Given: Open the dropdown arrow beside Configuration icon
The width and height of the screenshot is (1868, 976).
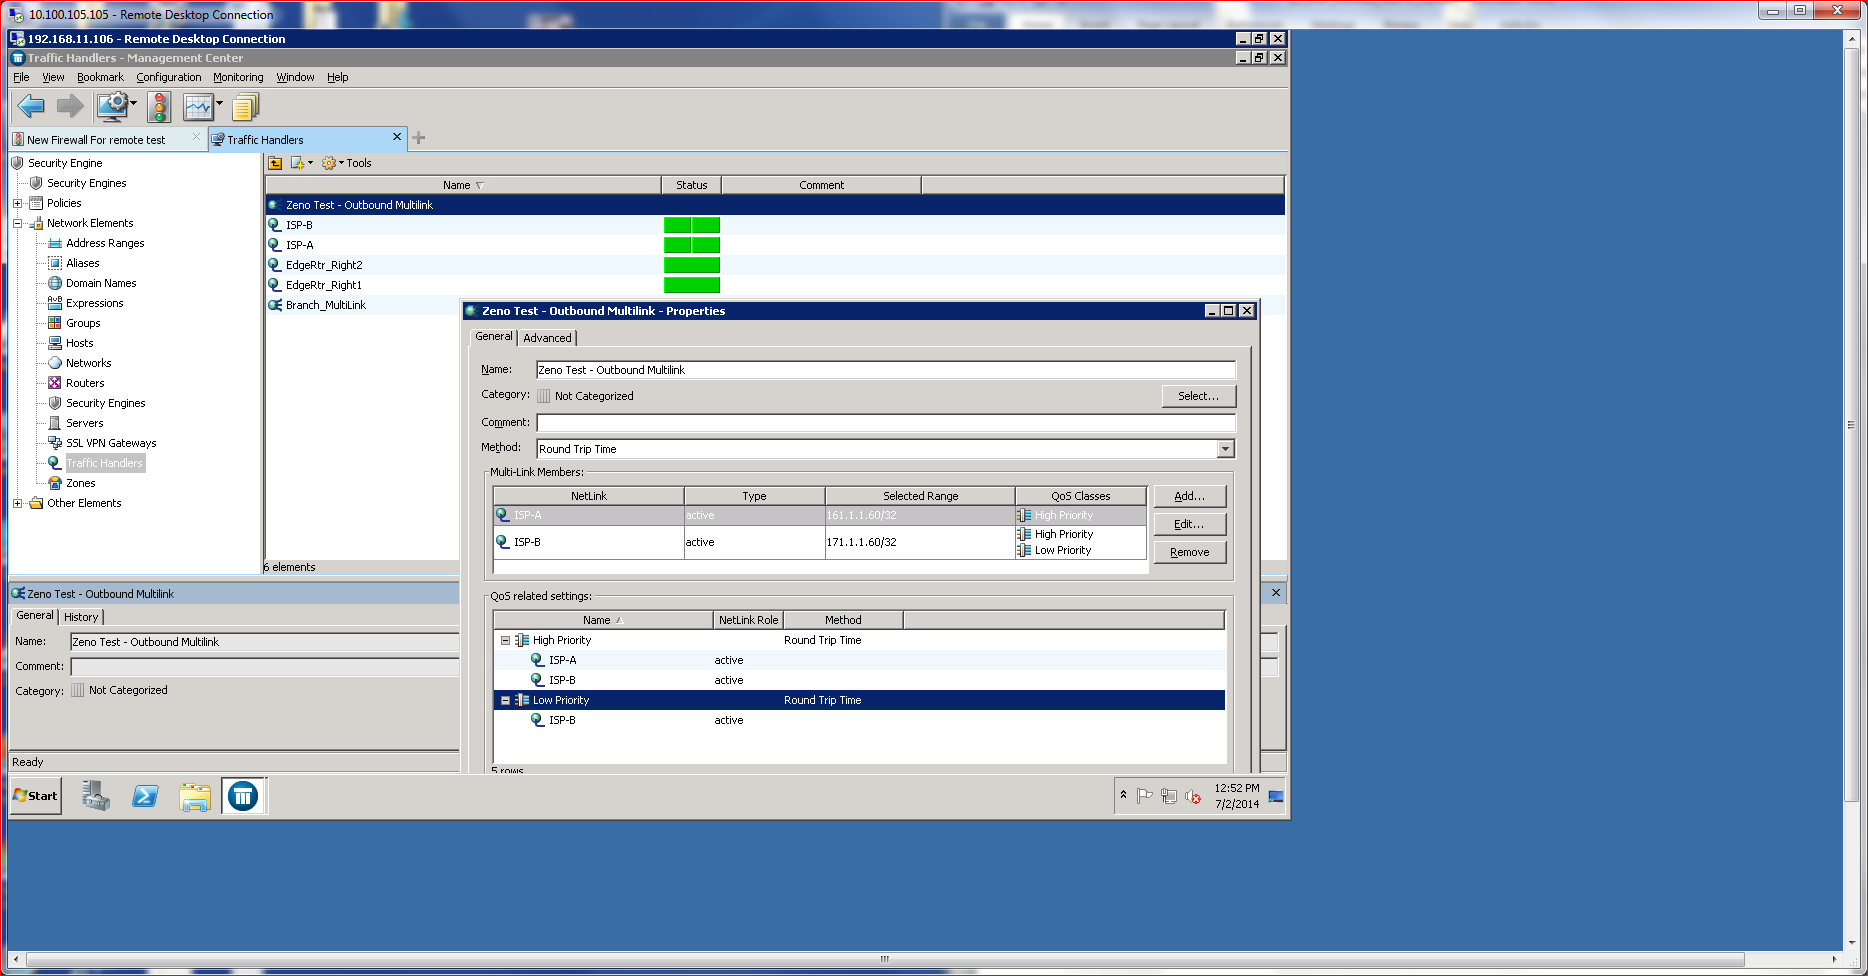Looking at the screenshot, I should click(133, 102).
